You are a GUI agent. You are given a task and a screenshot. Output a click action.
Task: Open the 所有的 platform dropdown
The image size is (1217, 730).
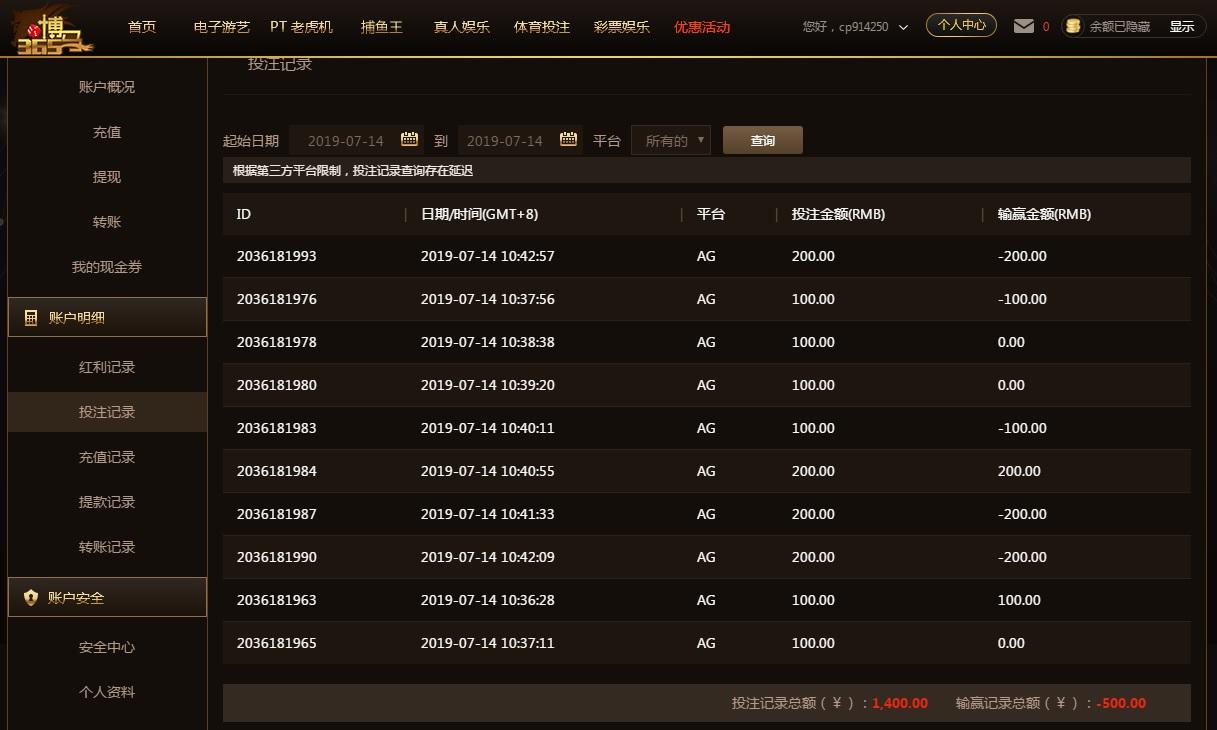pos(670,140)
